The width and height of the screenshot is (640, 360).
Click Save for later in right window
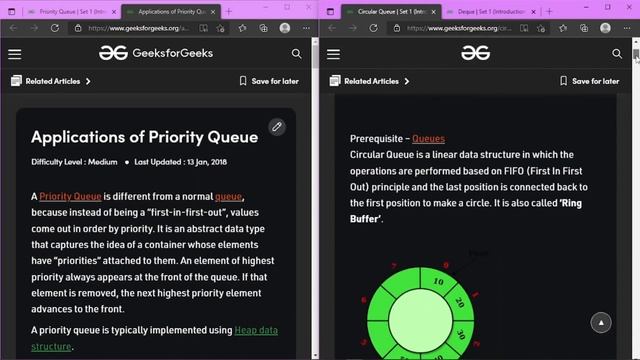pyautogui.click(x=595, y=81)
